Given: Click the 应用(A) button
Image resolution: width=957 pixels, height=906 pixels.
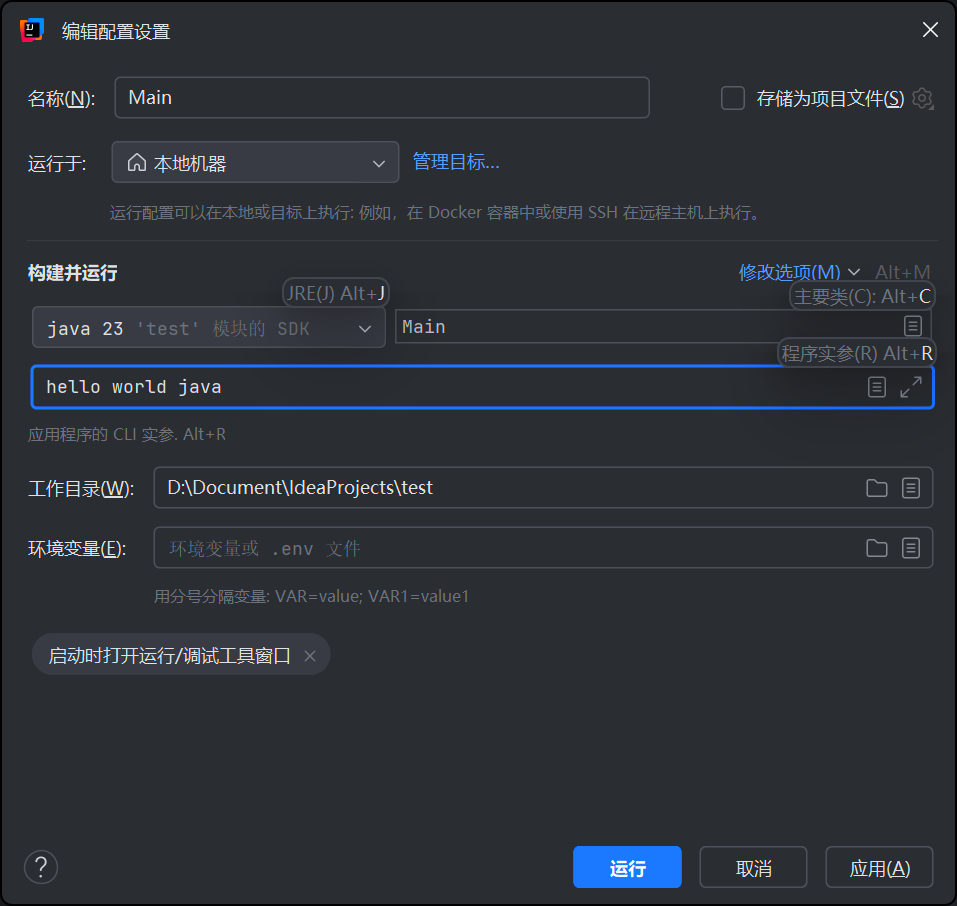Looking at the screenshot, I should coord(879,867).
